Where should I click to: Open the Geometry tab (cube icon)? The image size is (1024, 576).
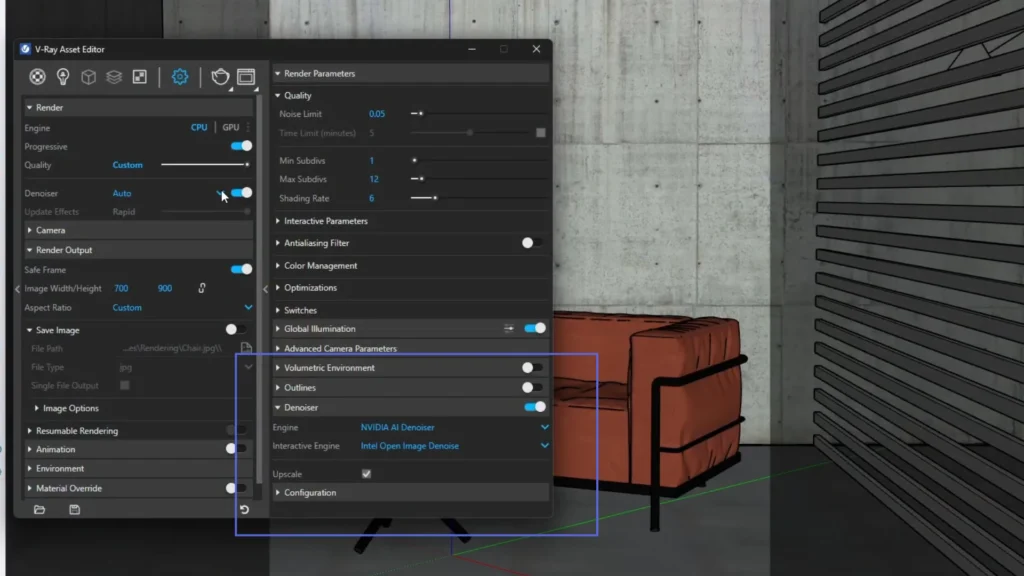[x=88, y=77]
